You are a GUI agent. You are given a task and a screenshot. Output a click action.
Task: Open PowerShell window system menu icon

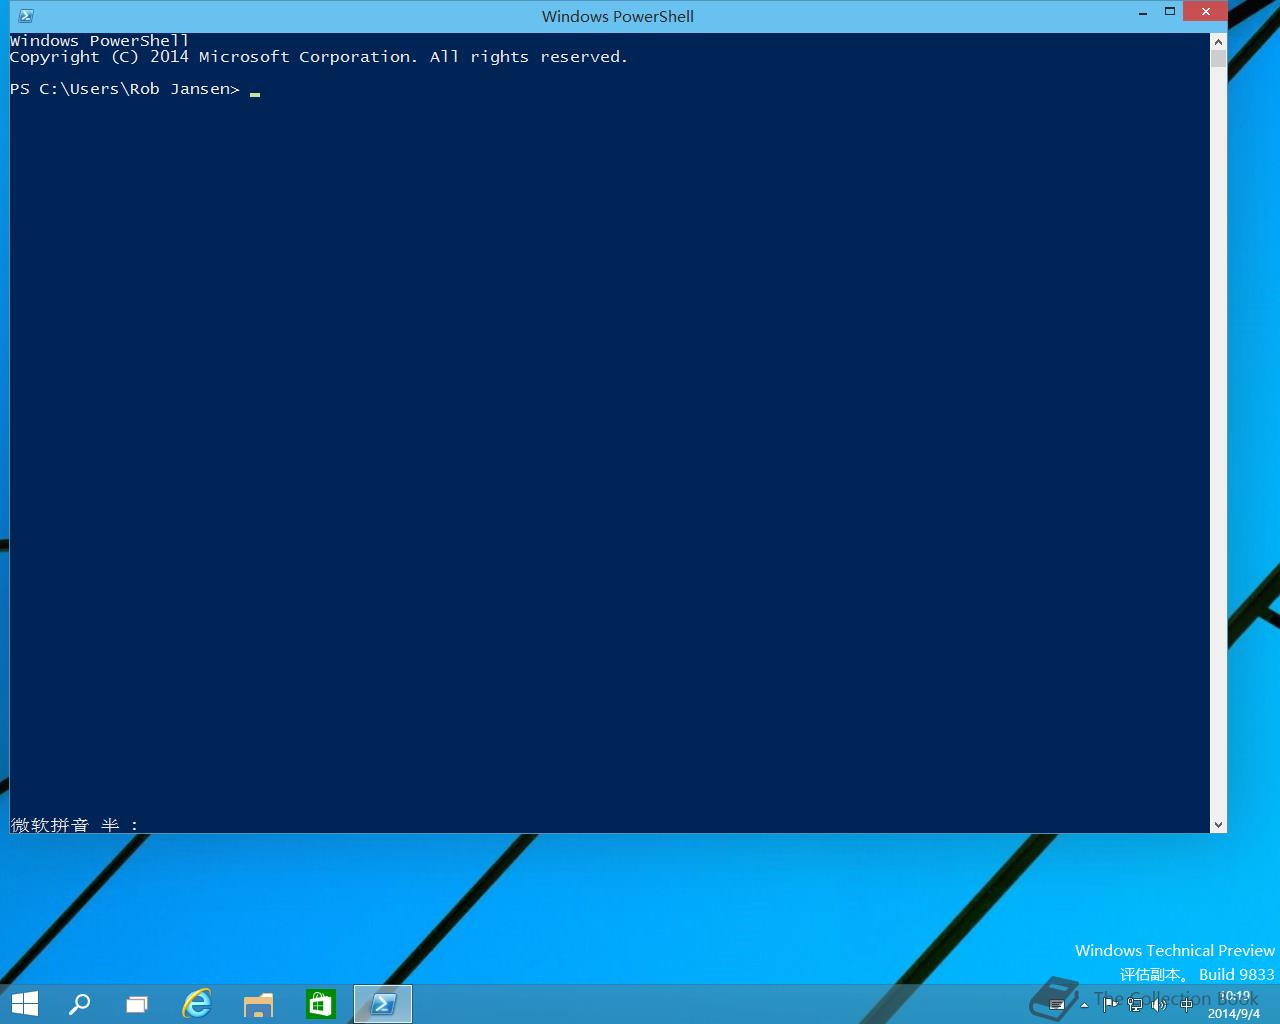tap(26, 16)
